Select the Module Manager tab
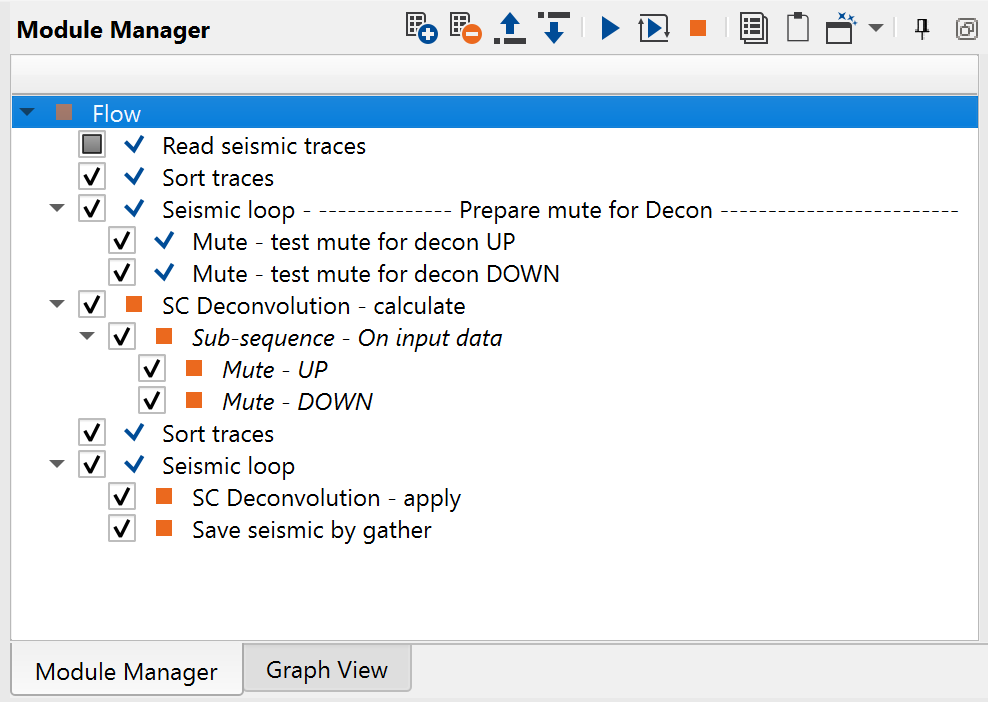 (x=126, y=671)
